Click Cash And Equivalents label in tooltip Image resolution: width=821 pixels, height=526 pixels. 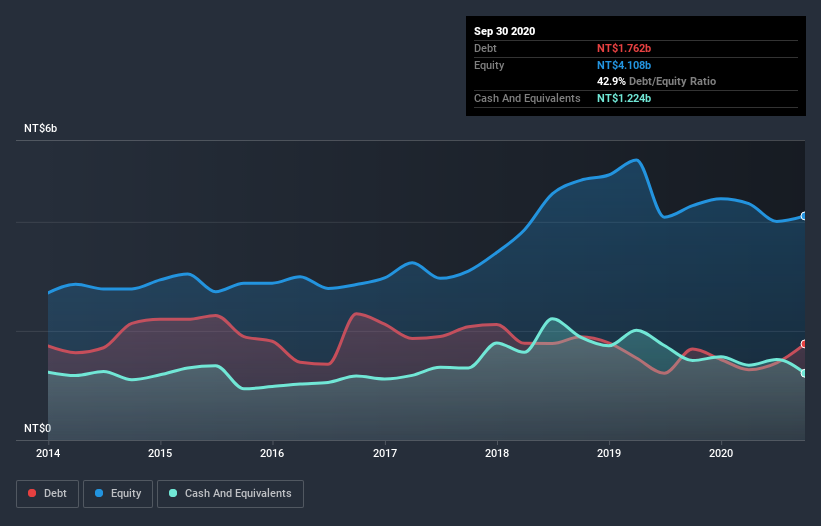click(x=527, y=98)
